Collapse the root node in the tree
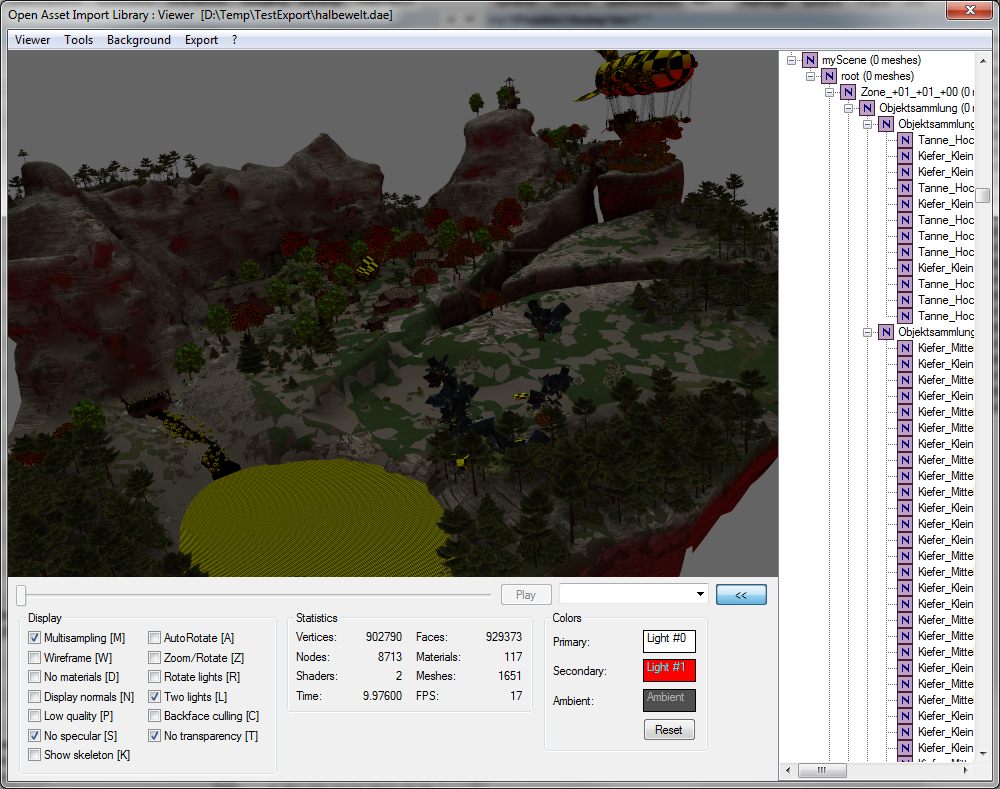This screenshot has height=789, width=1000. [x=810, y=76]
